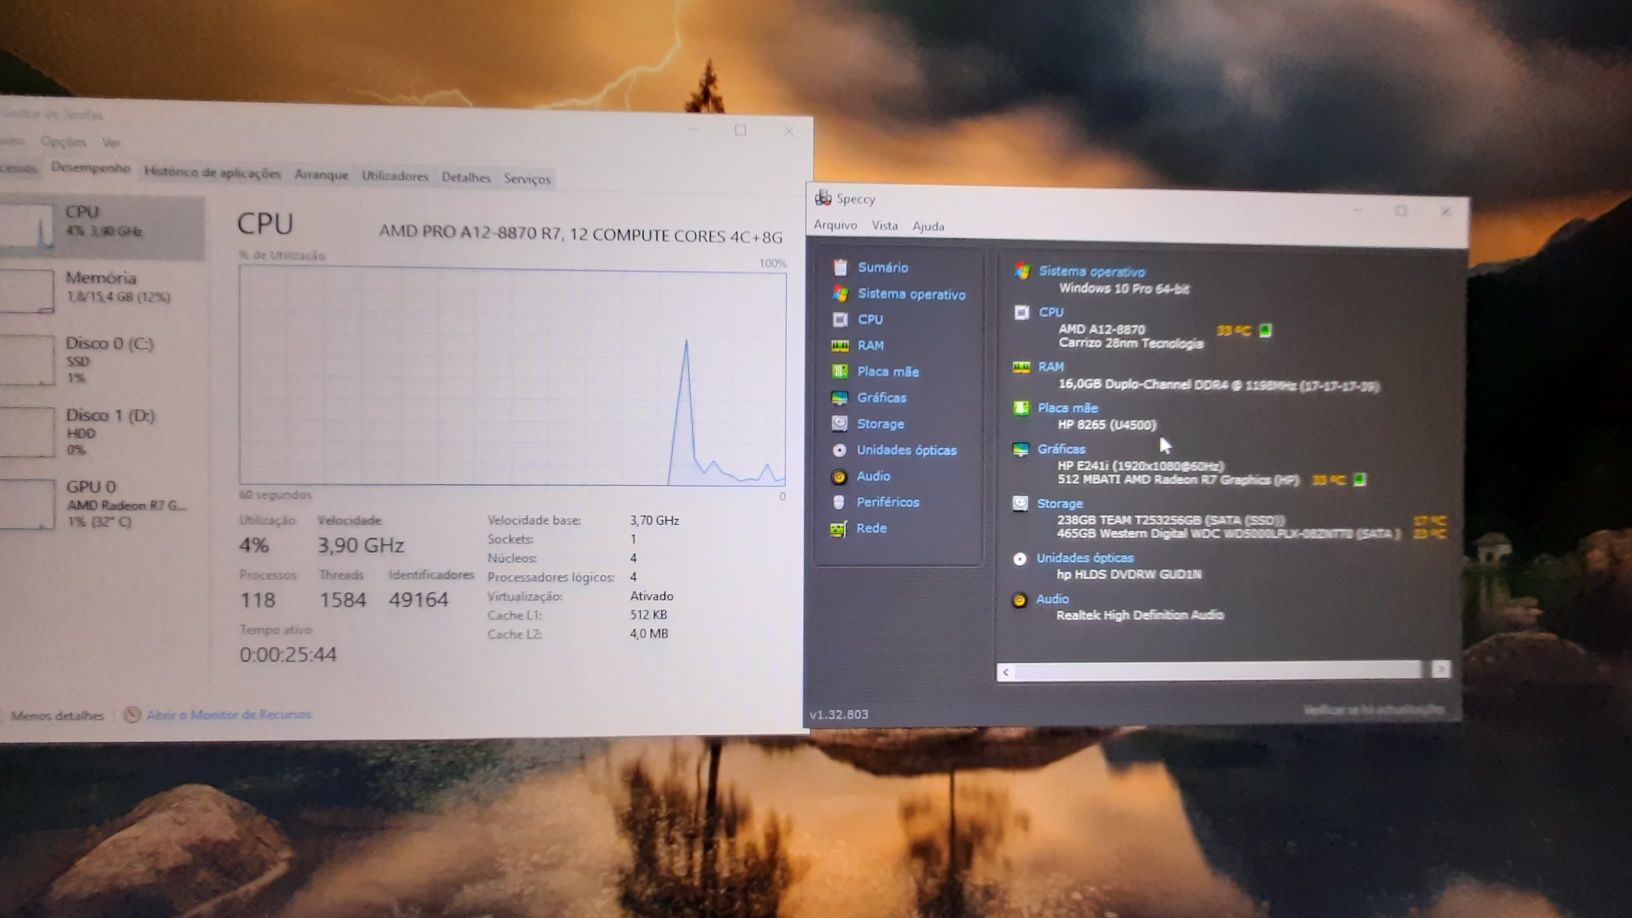Image resolution: width=1632 pixels, height=918 pixels.
Task: Click Resource Monitor icon in Task Manager footer
Action: click(x=132, y=714)
